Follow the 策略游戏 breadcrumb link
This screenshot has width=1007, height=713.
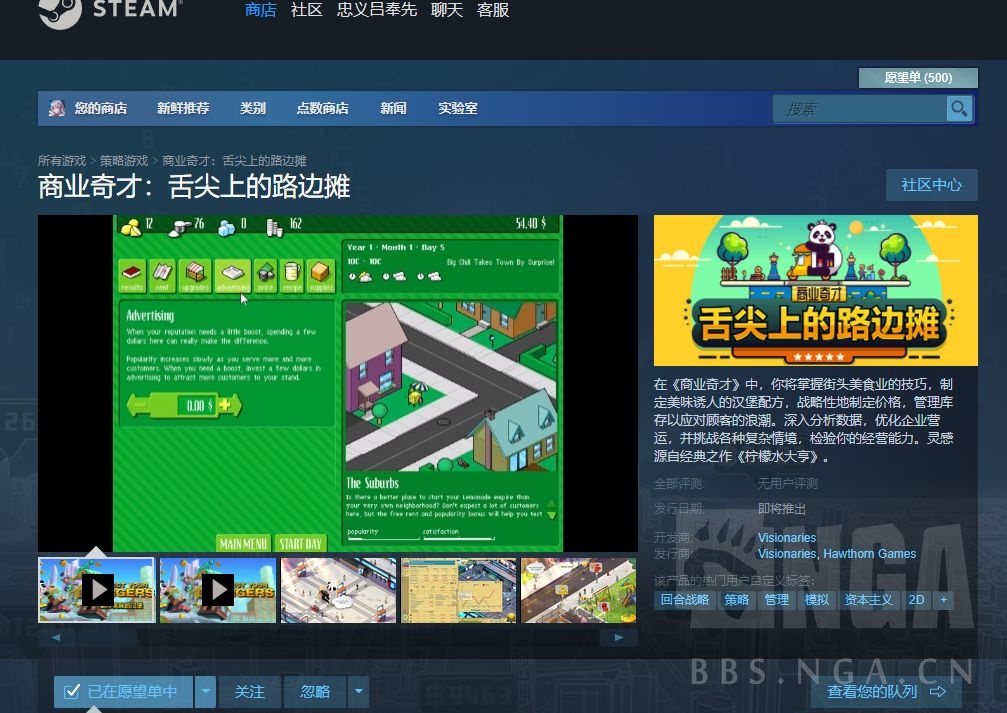pos(124,160)
